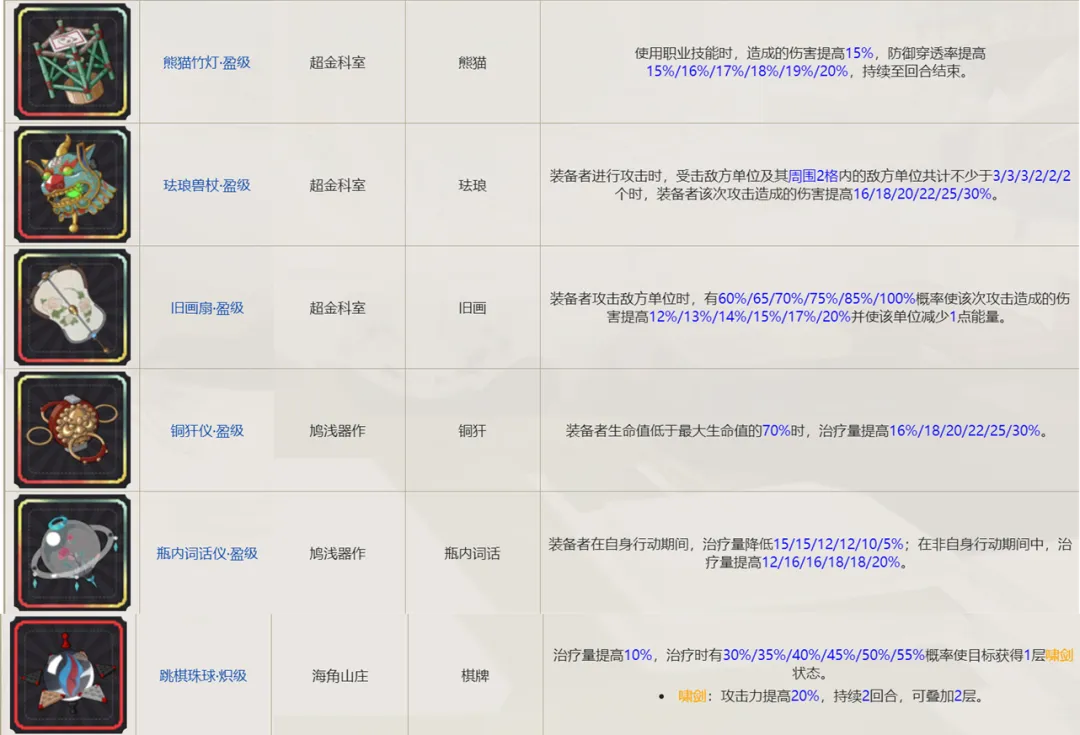The height and width of the screenshot is (735, 1080).
Task: Select the 瓶内词话 category cell
Action: pyautogui.click(x=472, y=553)
